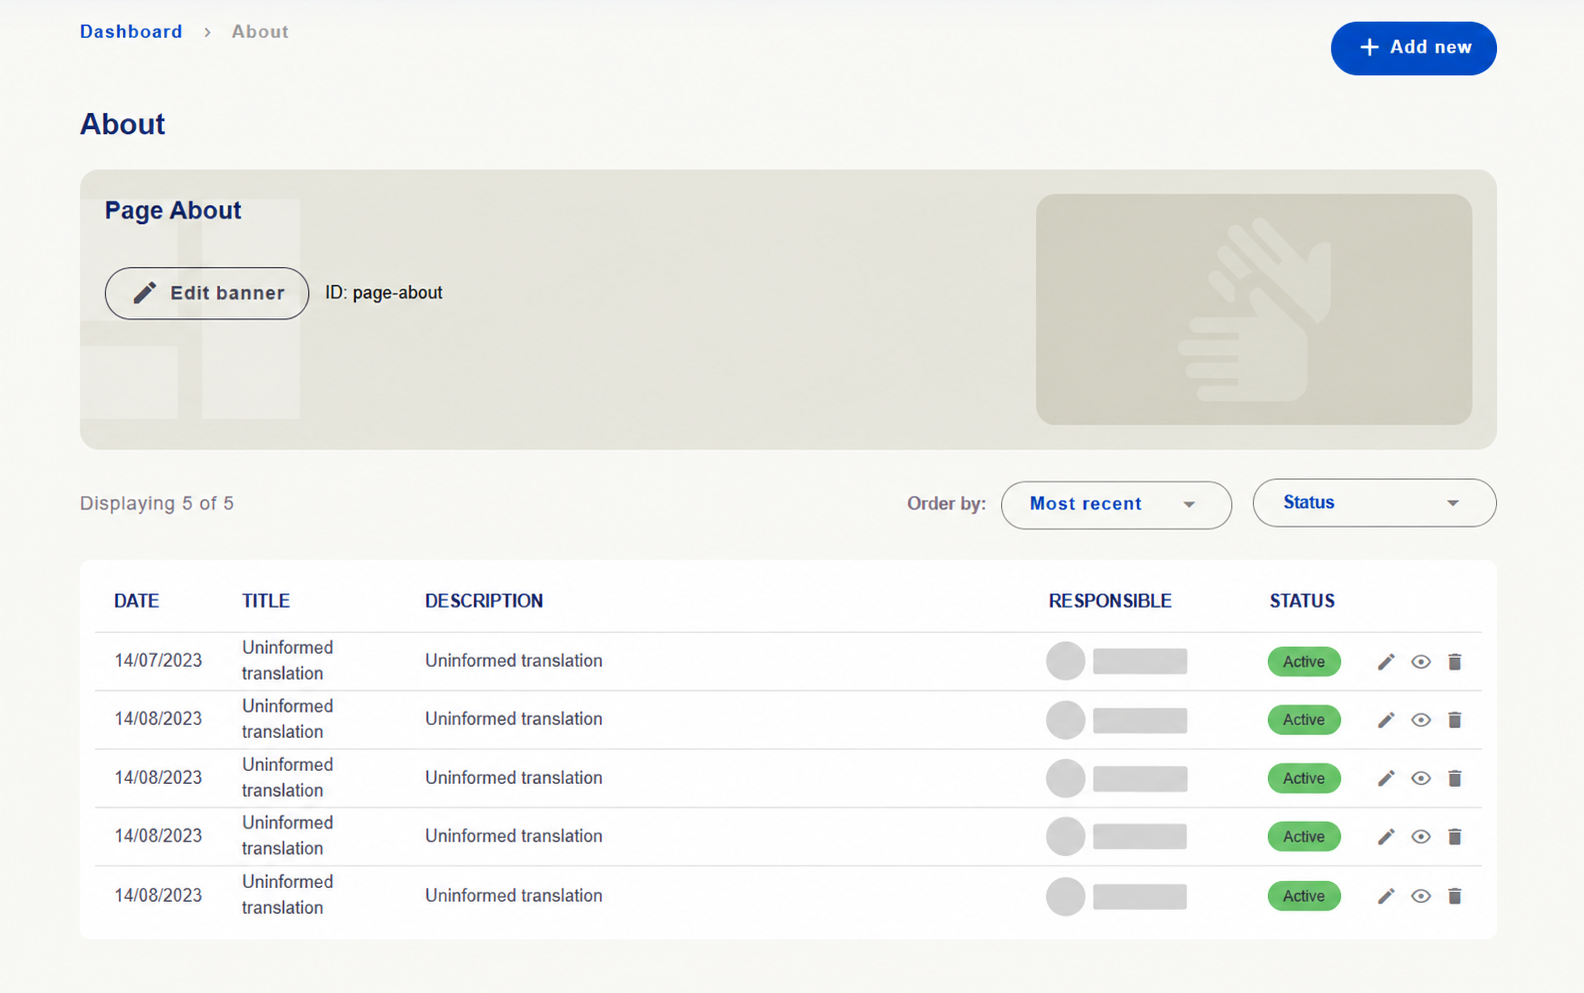The width and height of the screenshot is (1584, 993).
Task: Click the pencil icon in the fourth table row
Action: [x=1385, y=837]
